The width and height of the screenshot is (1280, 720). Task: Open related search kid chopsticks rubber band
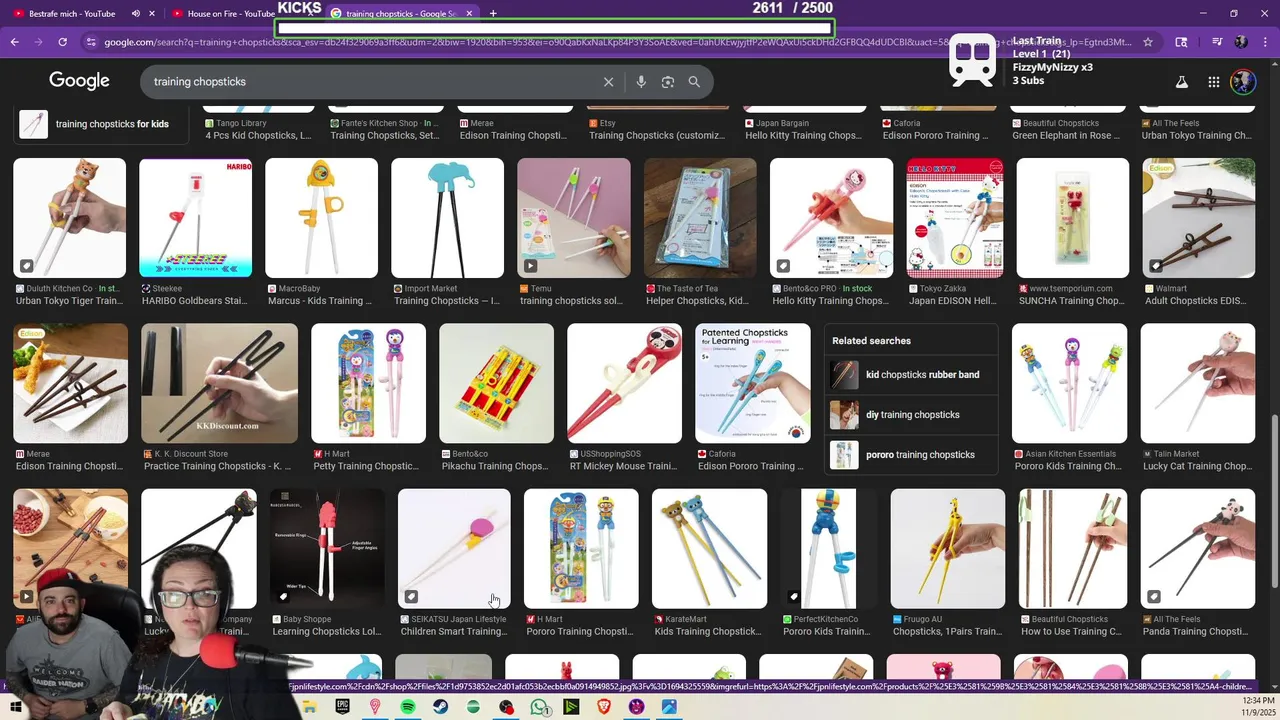911,375
